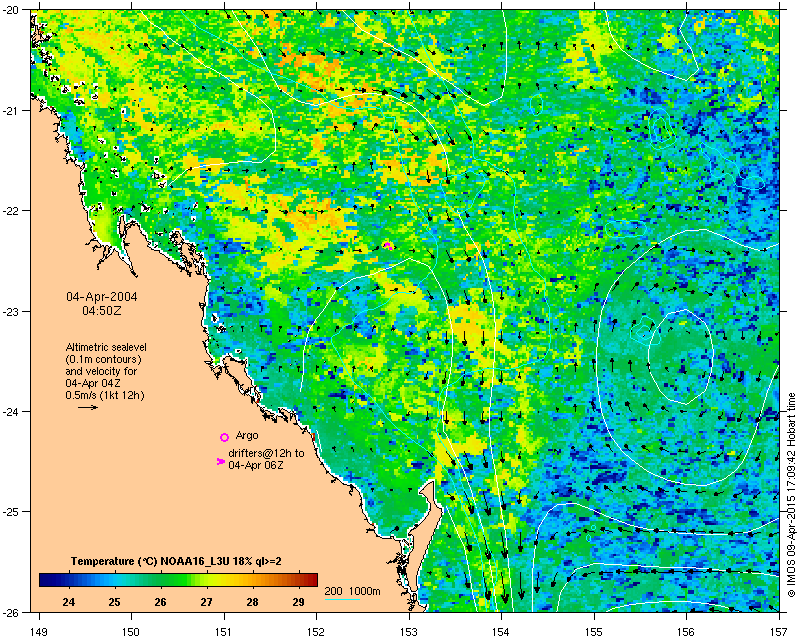Click the longitude axis label 153
Viewport: 800px width, 640px height.
pyautogui.click(x=409, y=632)
